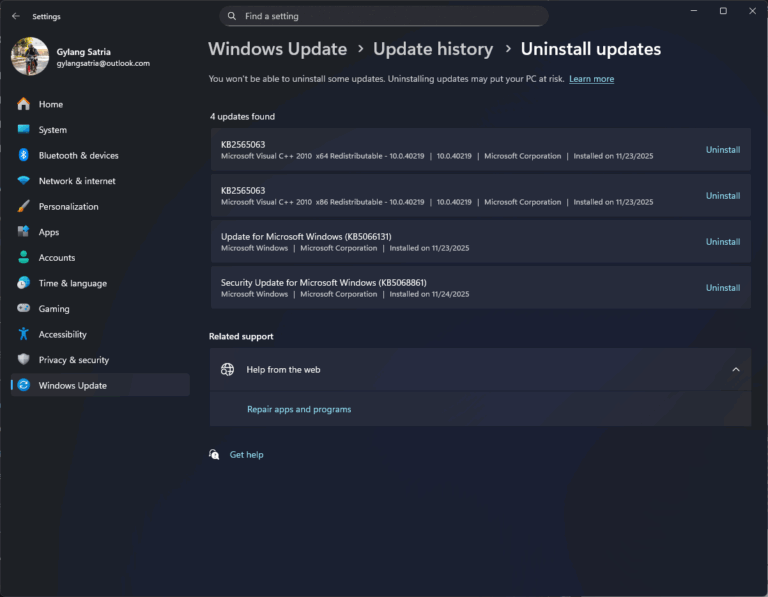Uninstall Security Update KB5068861

722,288
